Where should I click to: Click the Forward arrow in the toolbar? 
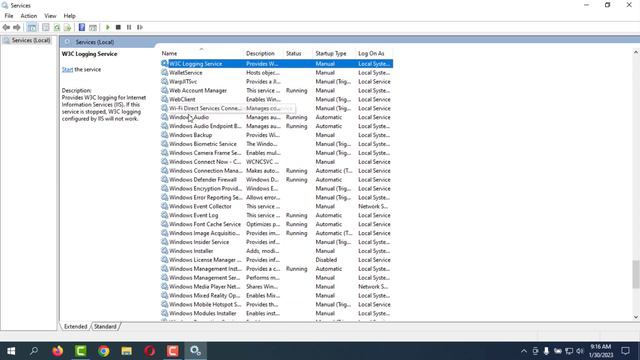(17, 27)
